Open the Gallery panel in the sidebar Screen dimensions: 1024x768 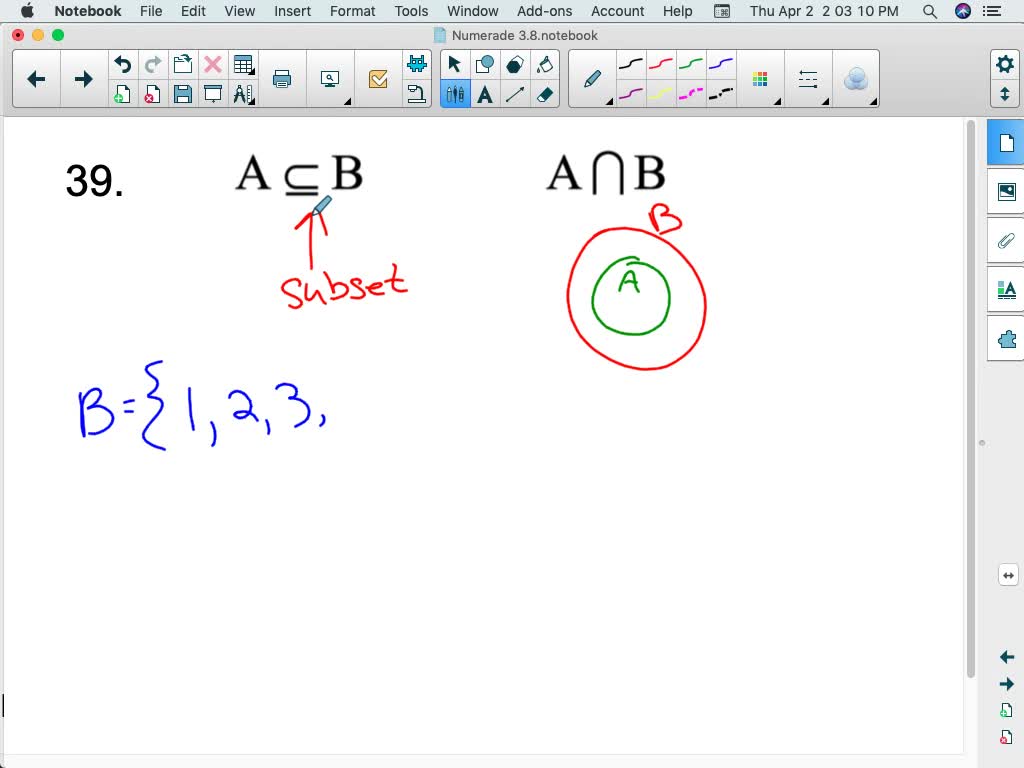click(1007, 191)
